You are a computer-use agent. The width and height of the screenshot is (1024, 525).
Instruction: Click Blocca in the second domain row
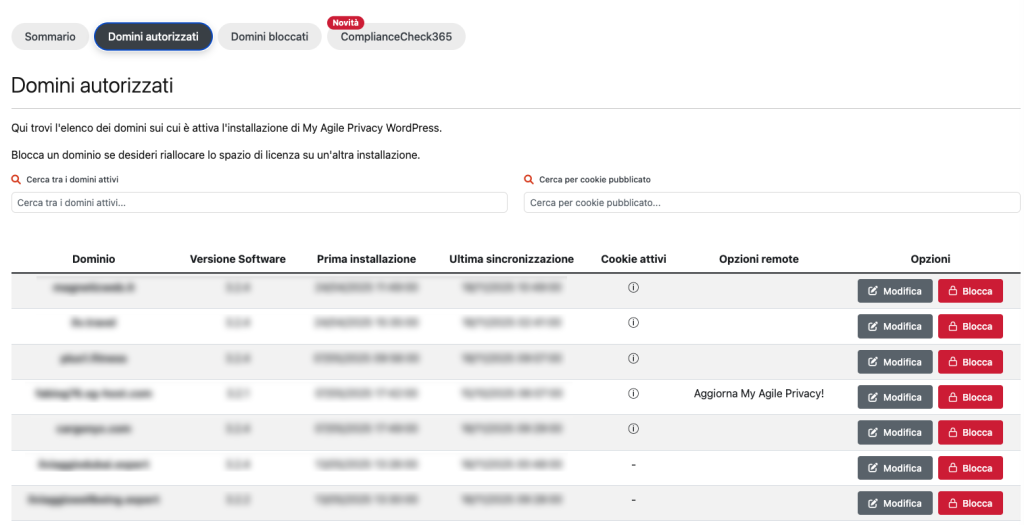coord(969,326)
